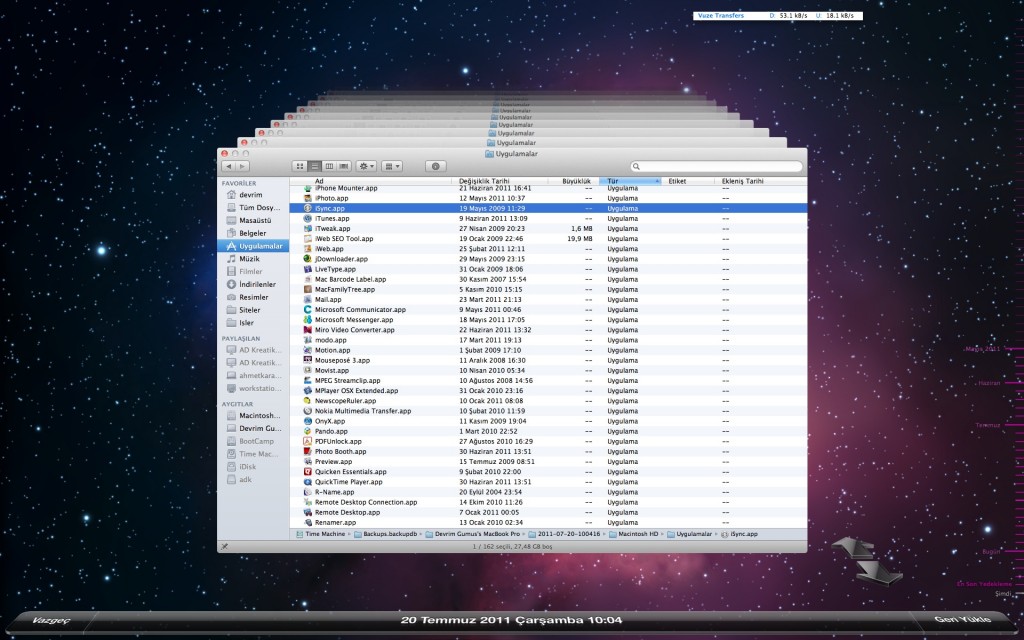
Task: Toggle sort order on Tür column
Action: point(630,181)
